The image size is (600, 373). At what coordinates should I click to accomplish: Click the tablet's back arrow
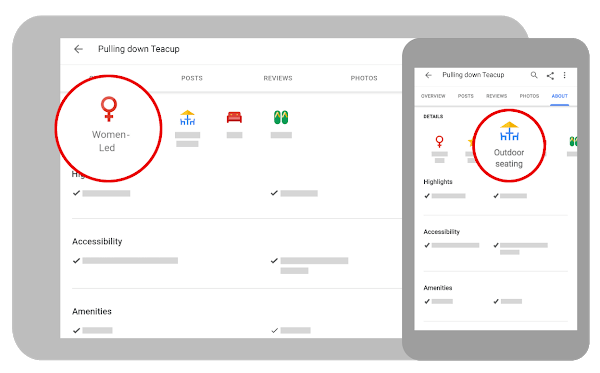[78, 49]
